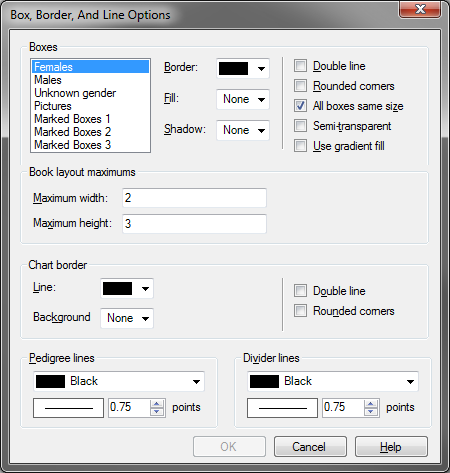Expand the Shadow dropdown
The image size is (450, 473).
[x=243, y=130]
